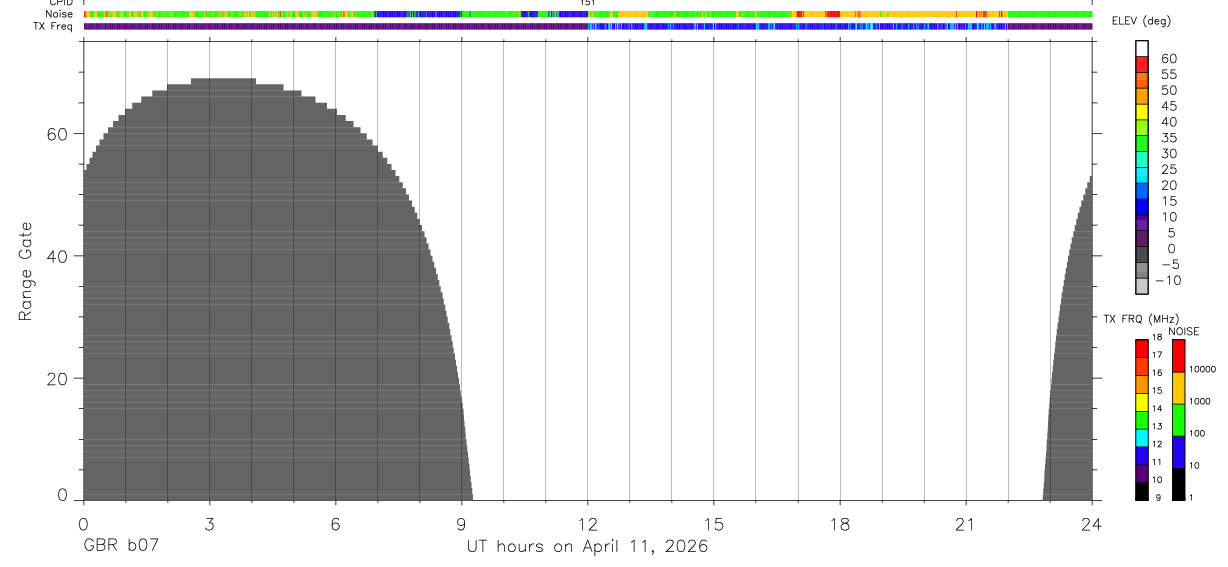The image size is (1228, 567).
Task: Click the 'ELEV (deg)' legend title
Action: 1140,21
